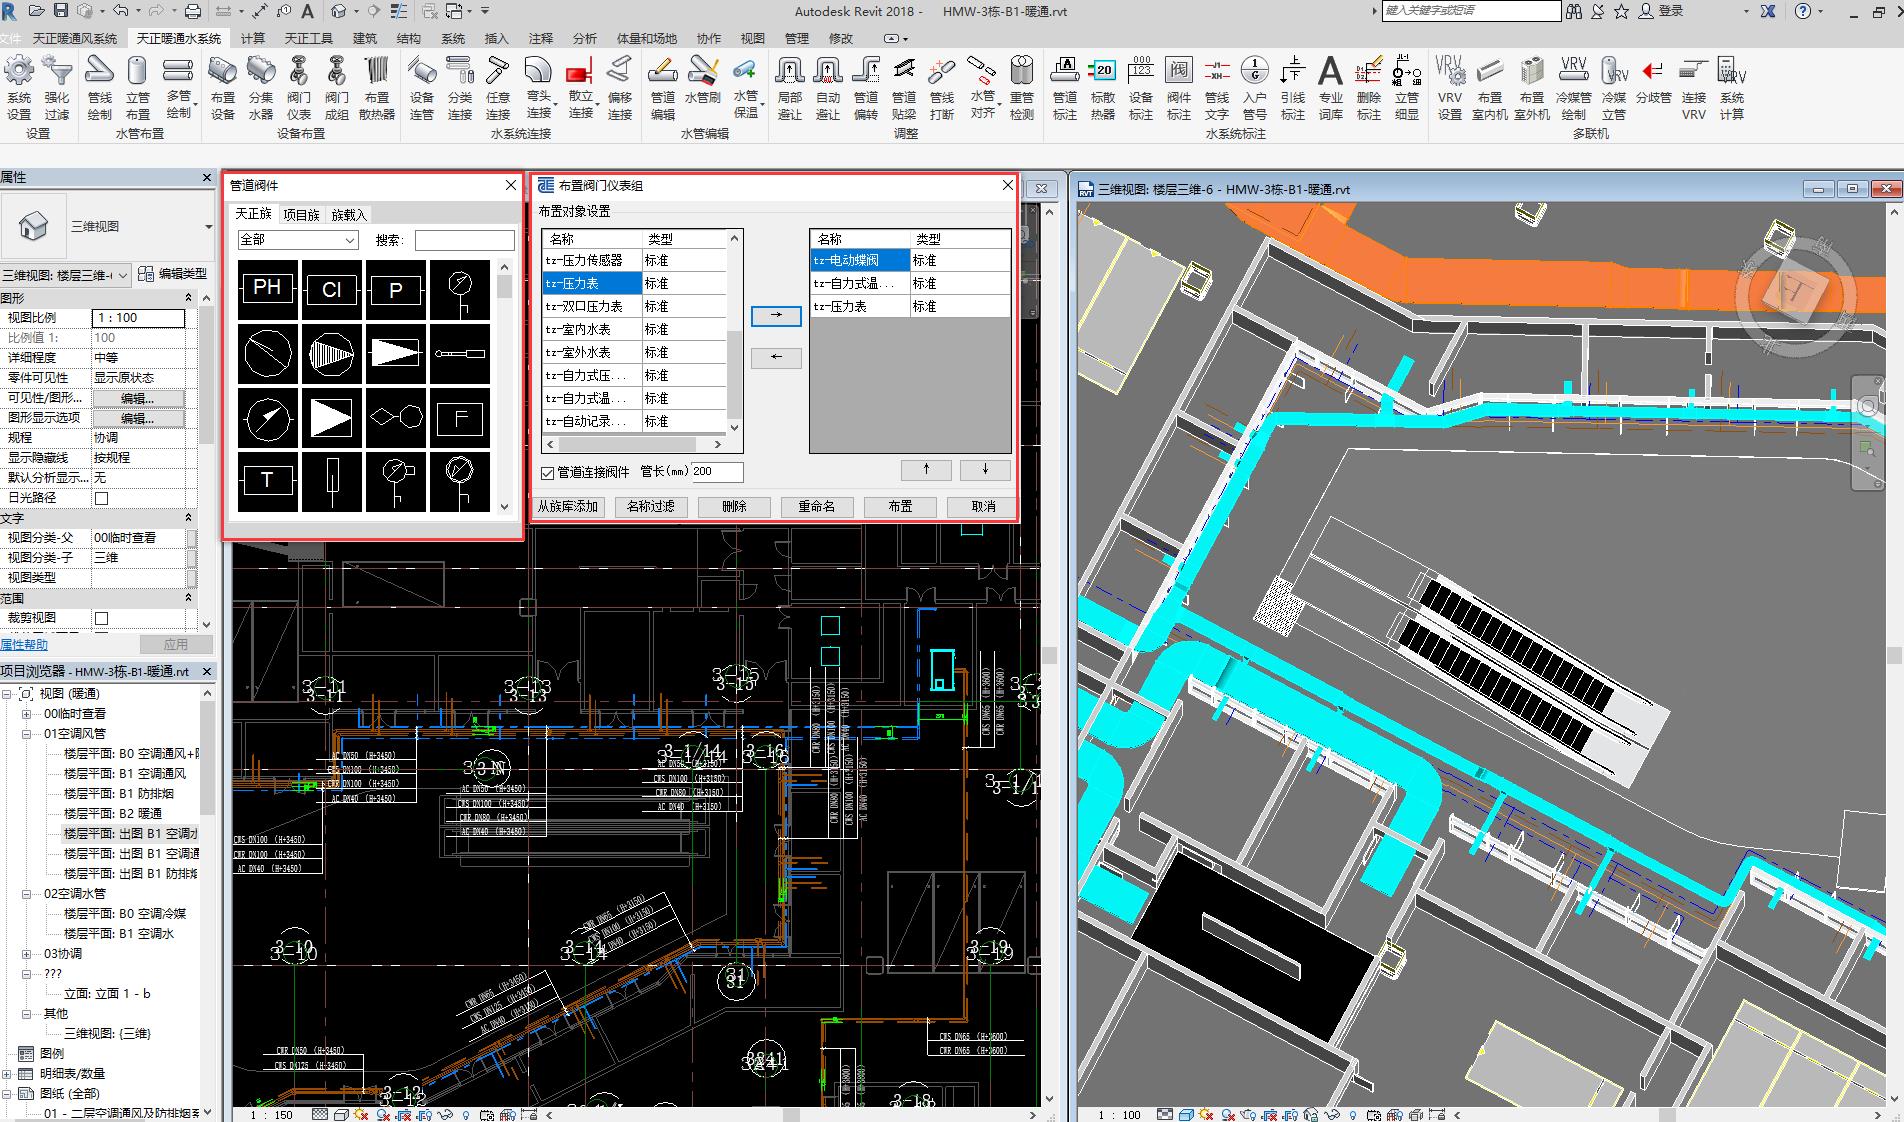The image size is (1904, 1122).
Task: Click the 布置 button in dialog
Action: point(900,506)
